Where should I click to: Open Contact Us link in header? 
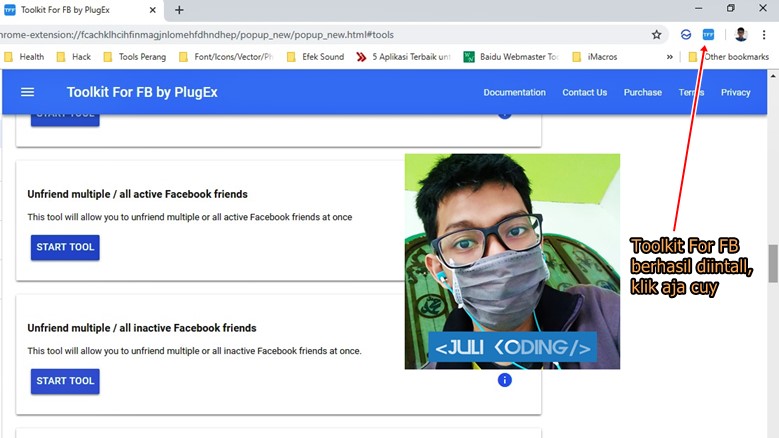tap(584, 92)
